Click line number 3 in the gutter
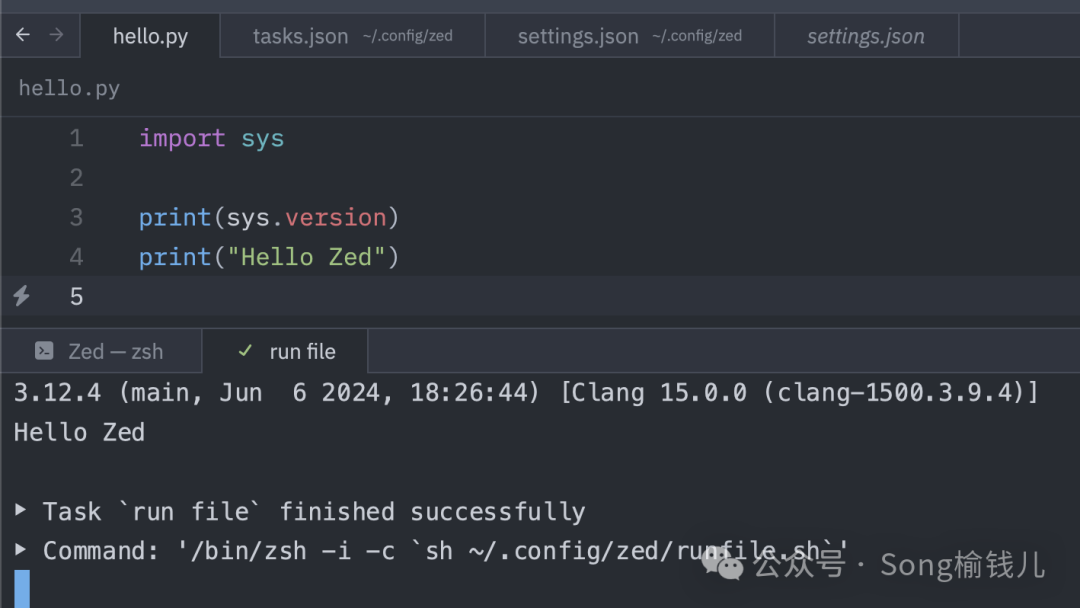This screenshot has width=1080, height=608. (x=76, y=218)
